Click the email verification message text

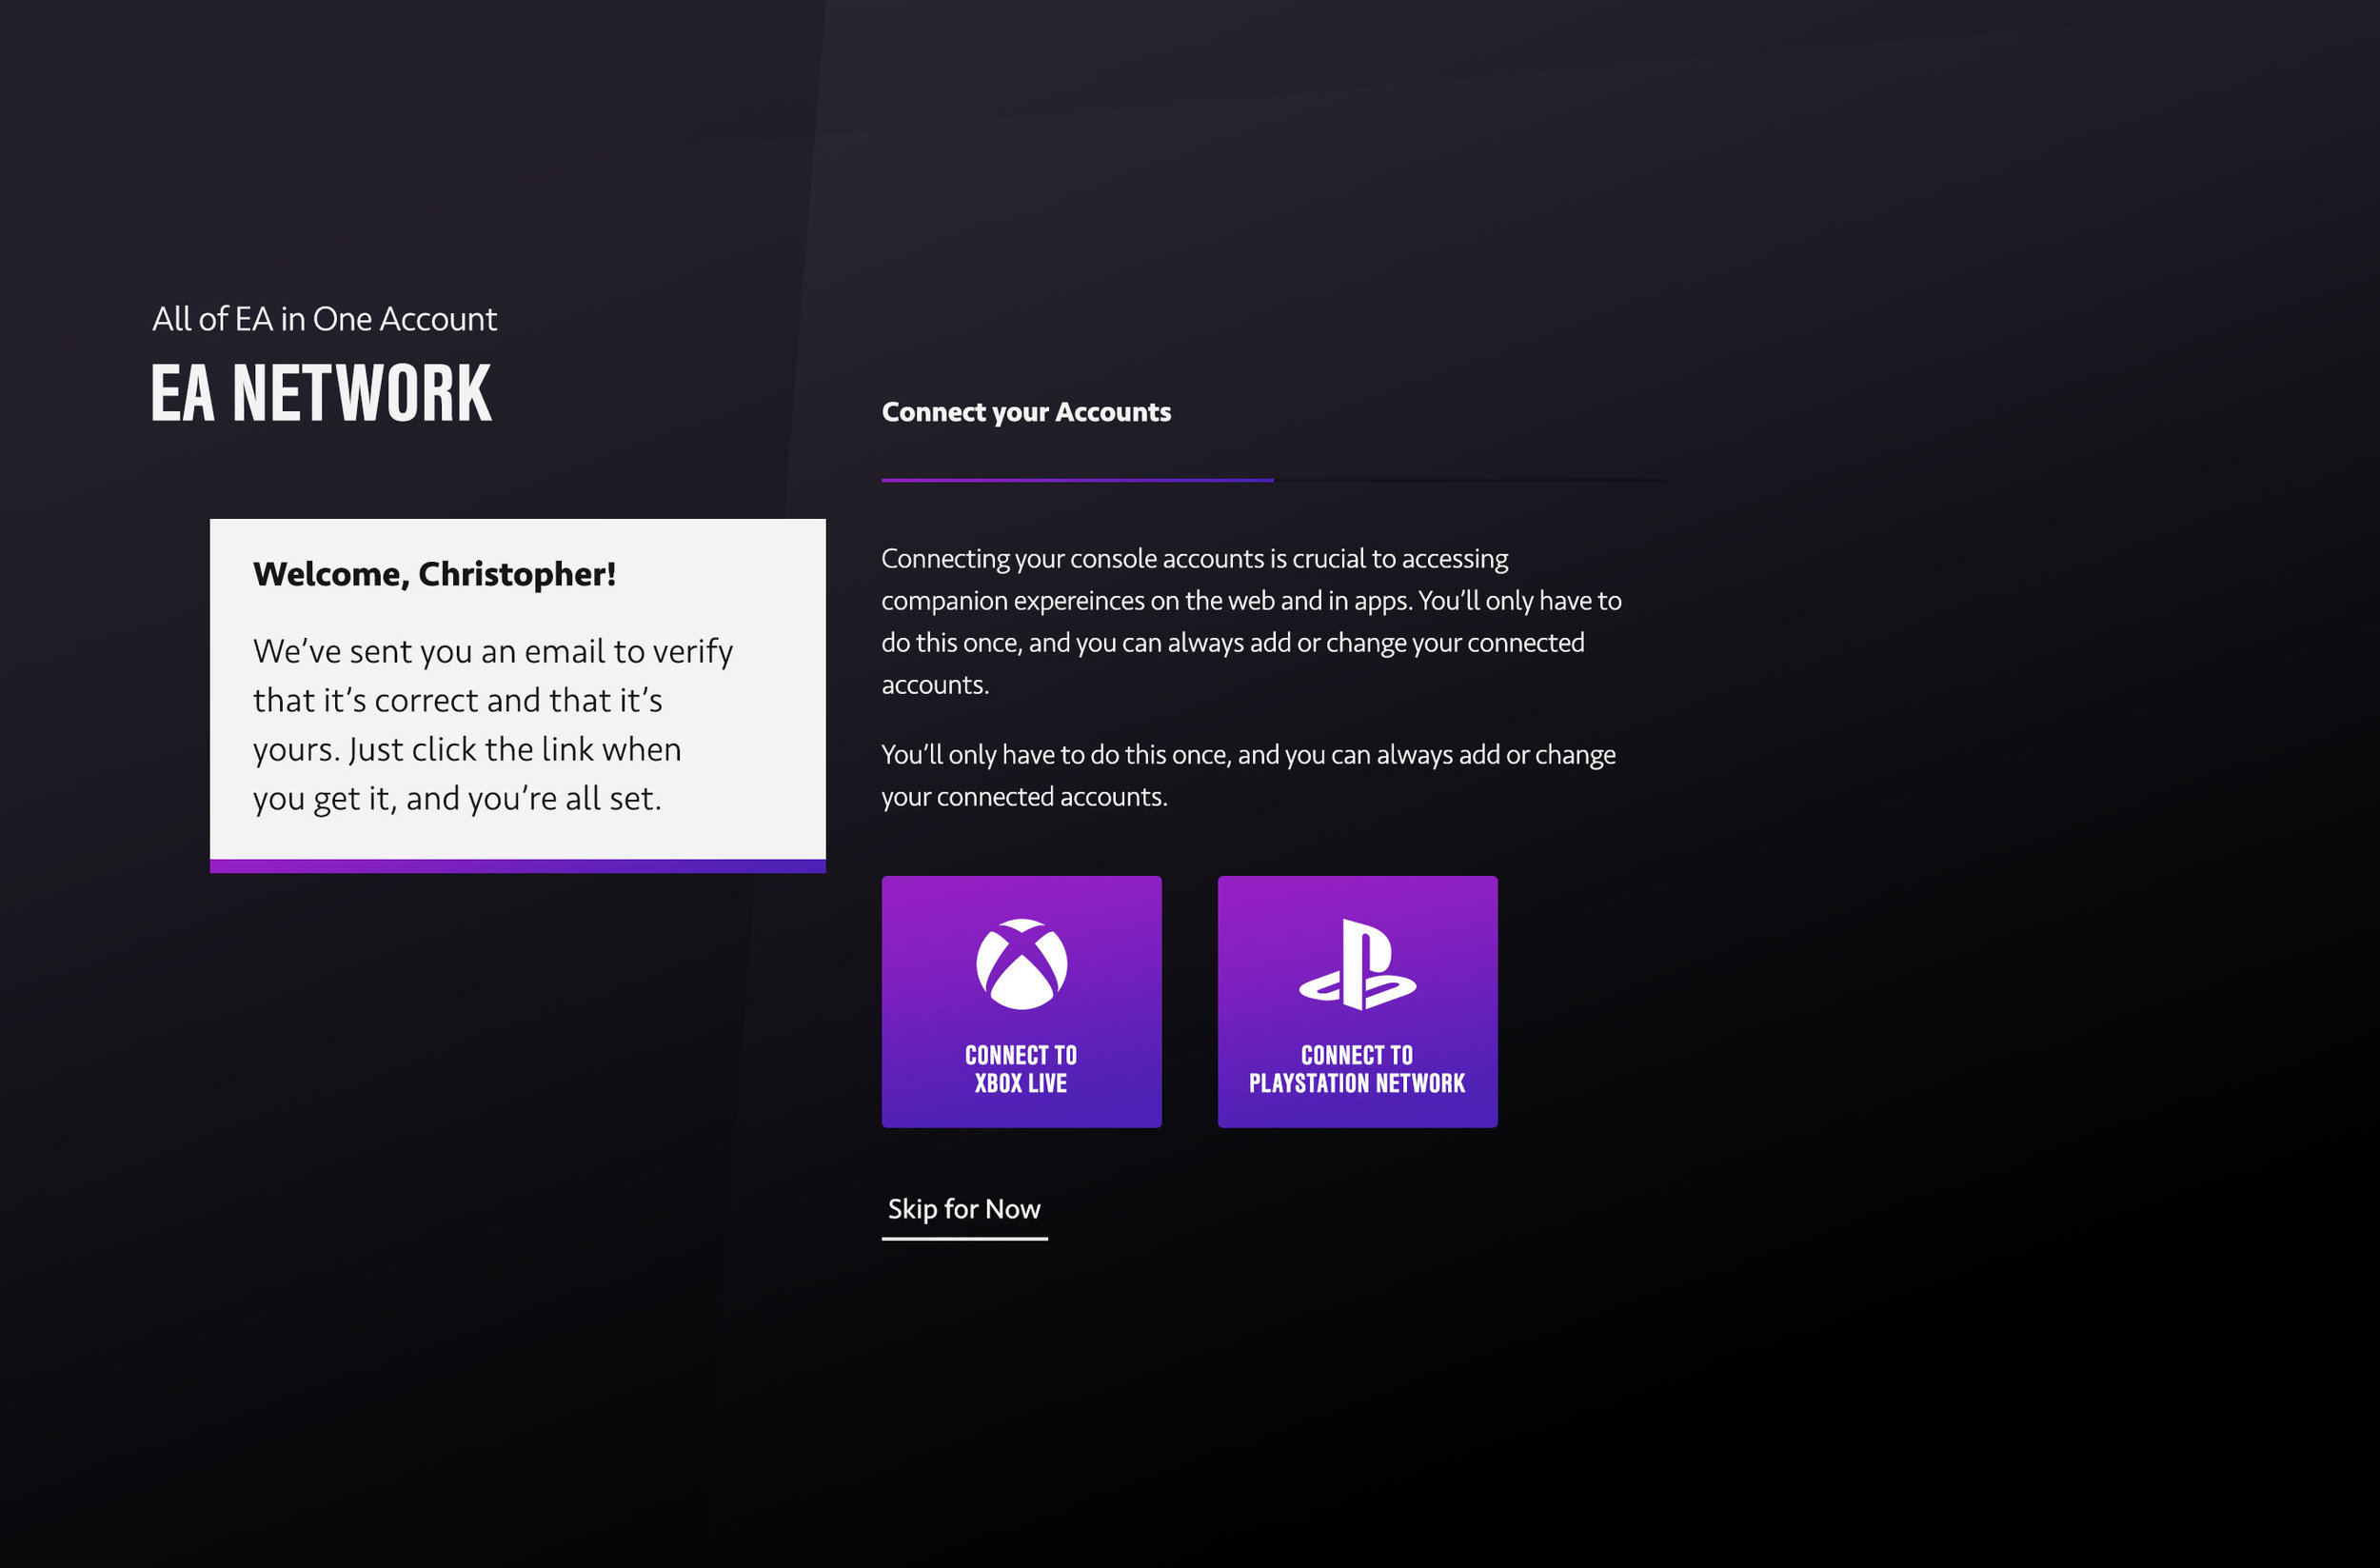click(x=492, y=725)
